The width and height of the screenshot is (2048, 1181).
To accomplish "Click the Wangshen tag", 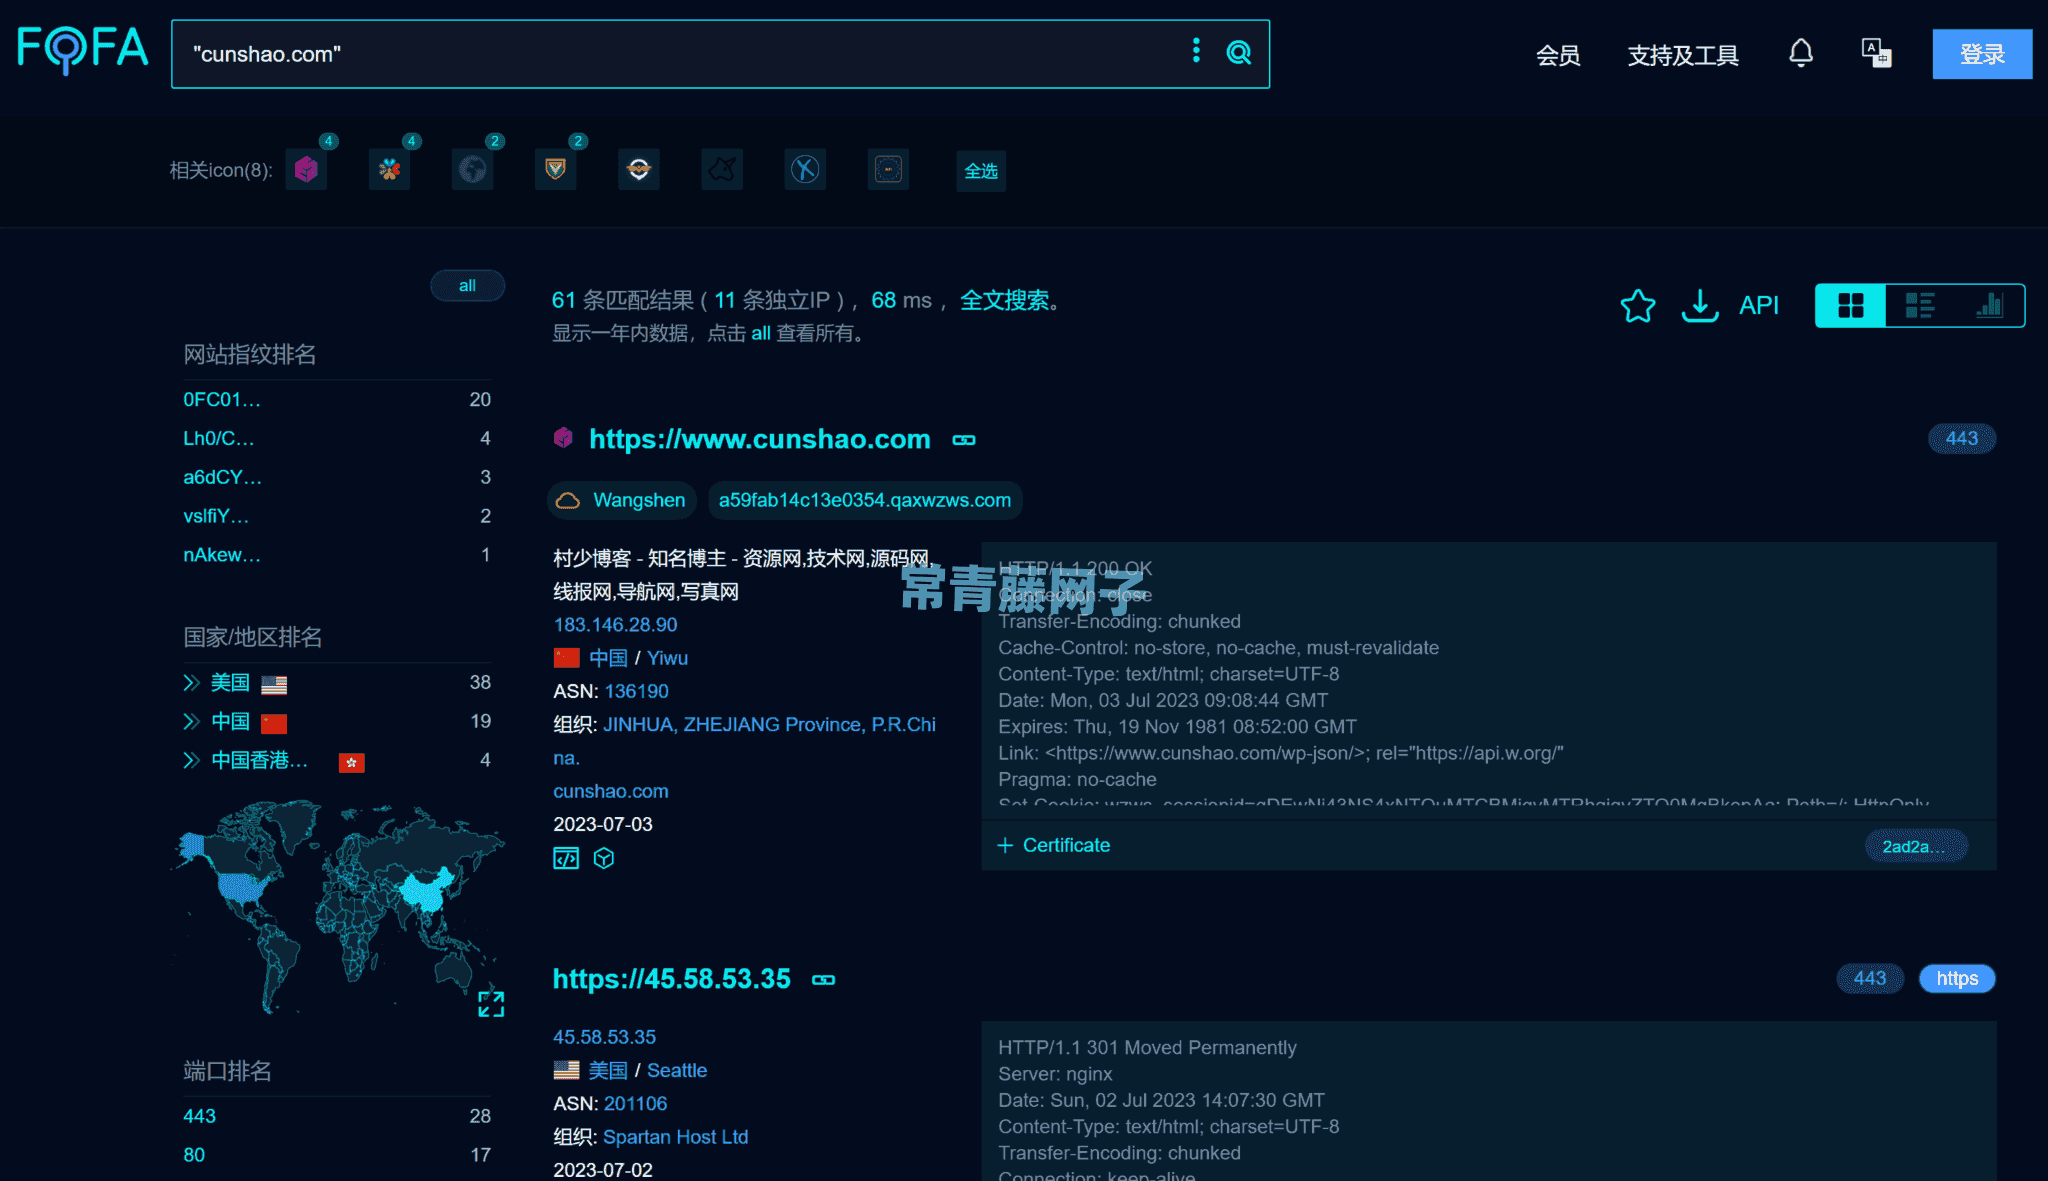I will pos(621,500).
